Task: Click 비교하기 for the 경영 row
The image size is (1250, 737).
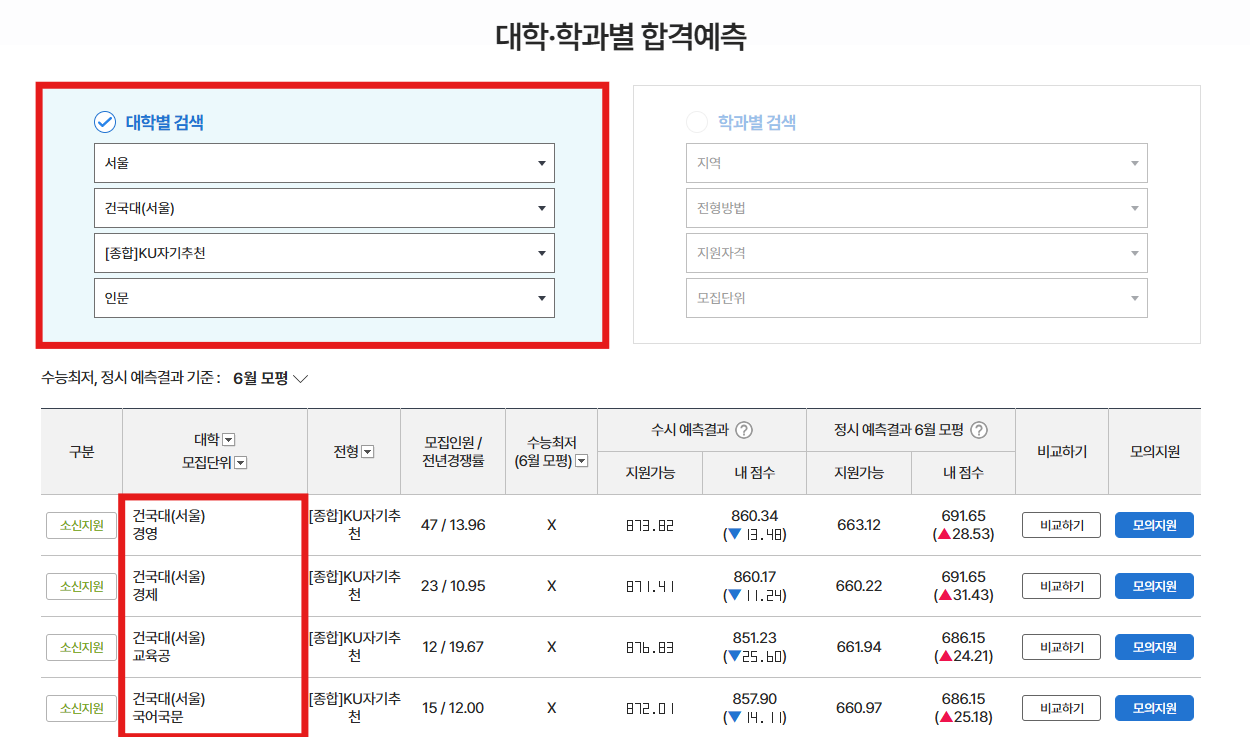Action: 1061,525
